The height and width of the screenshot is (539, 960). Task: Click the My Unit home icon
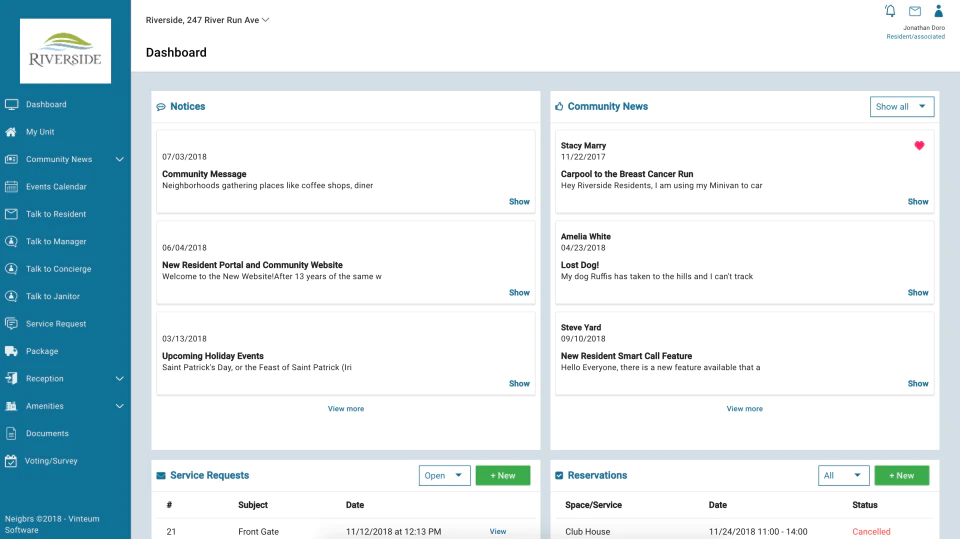[x=11, y=132]
